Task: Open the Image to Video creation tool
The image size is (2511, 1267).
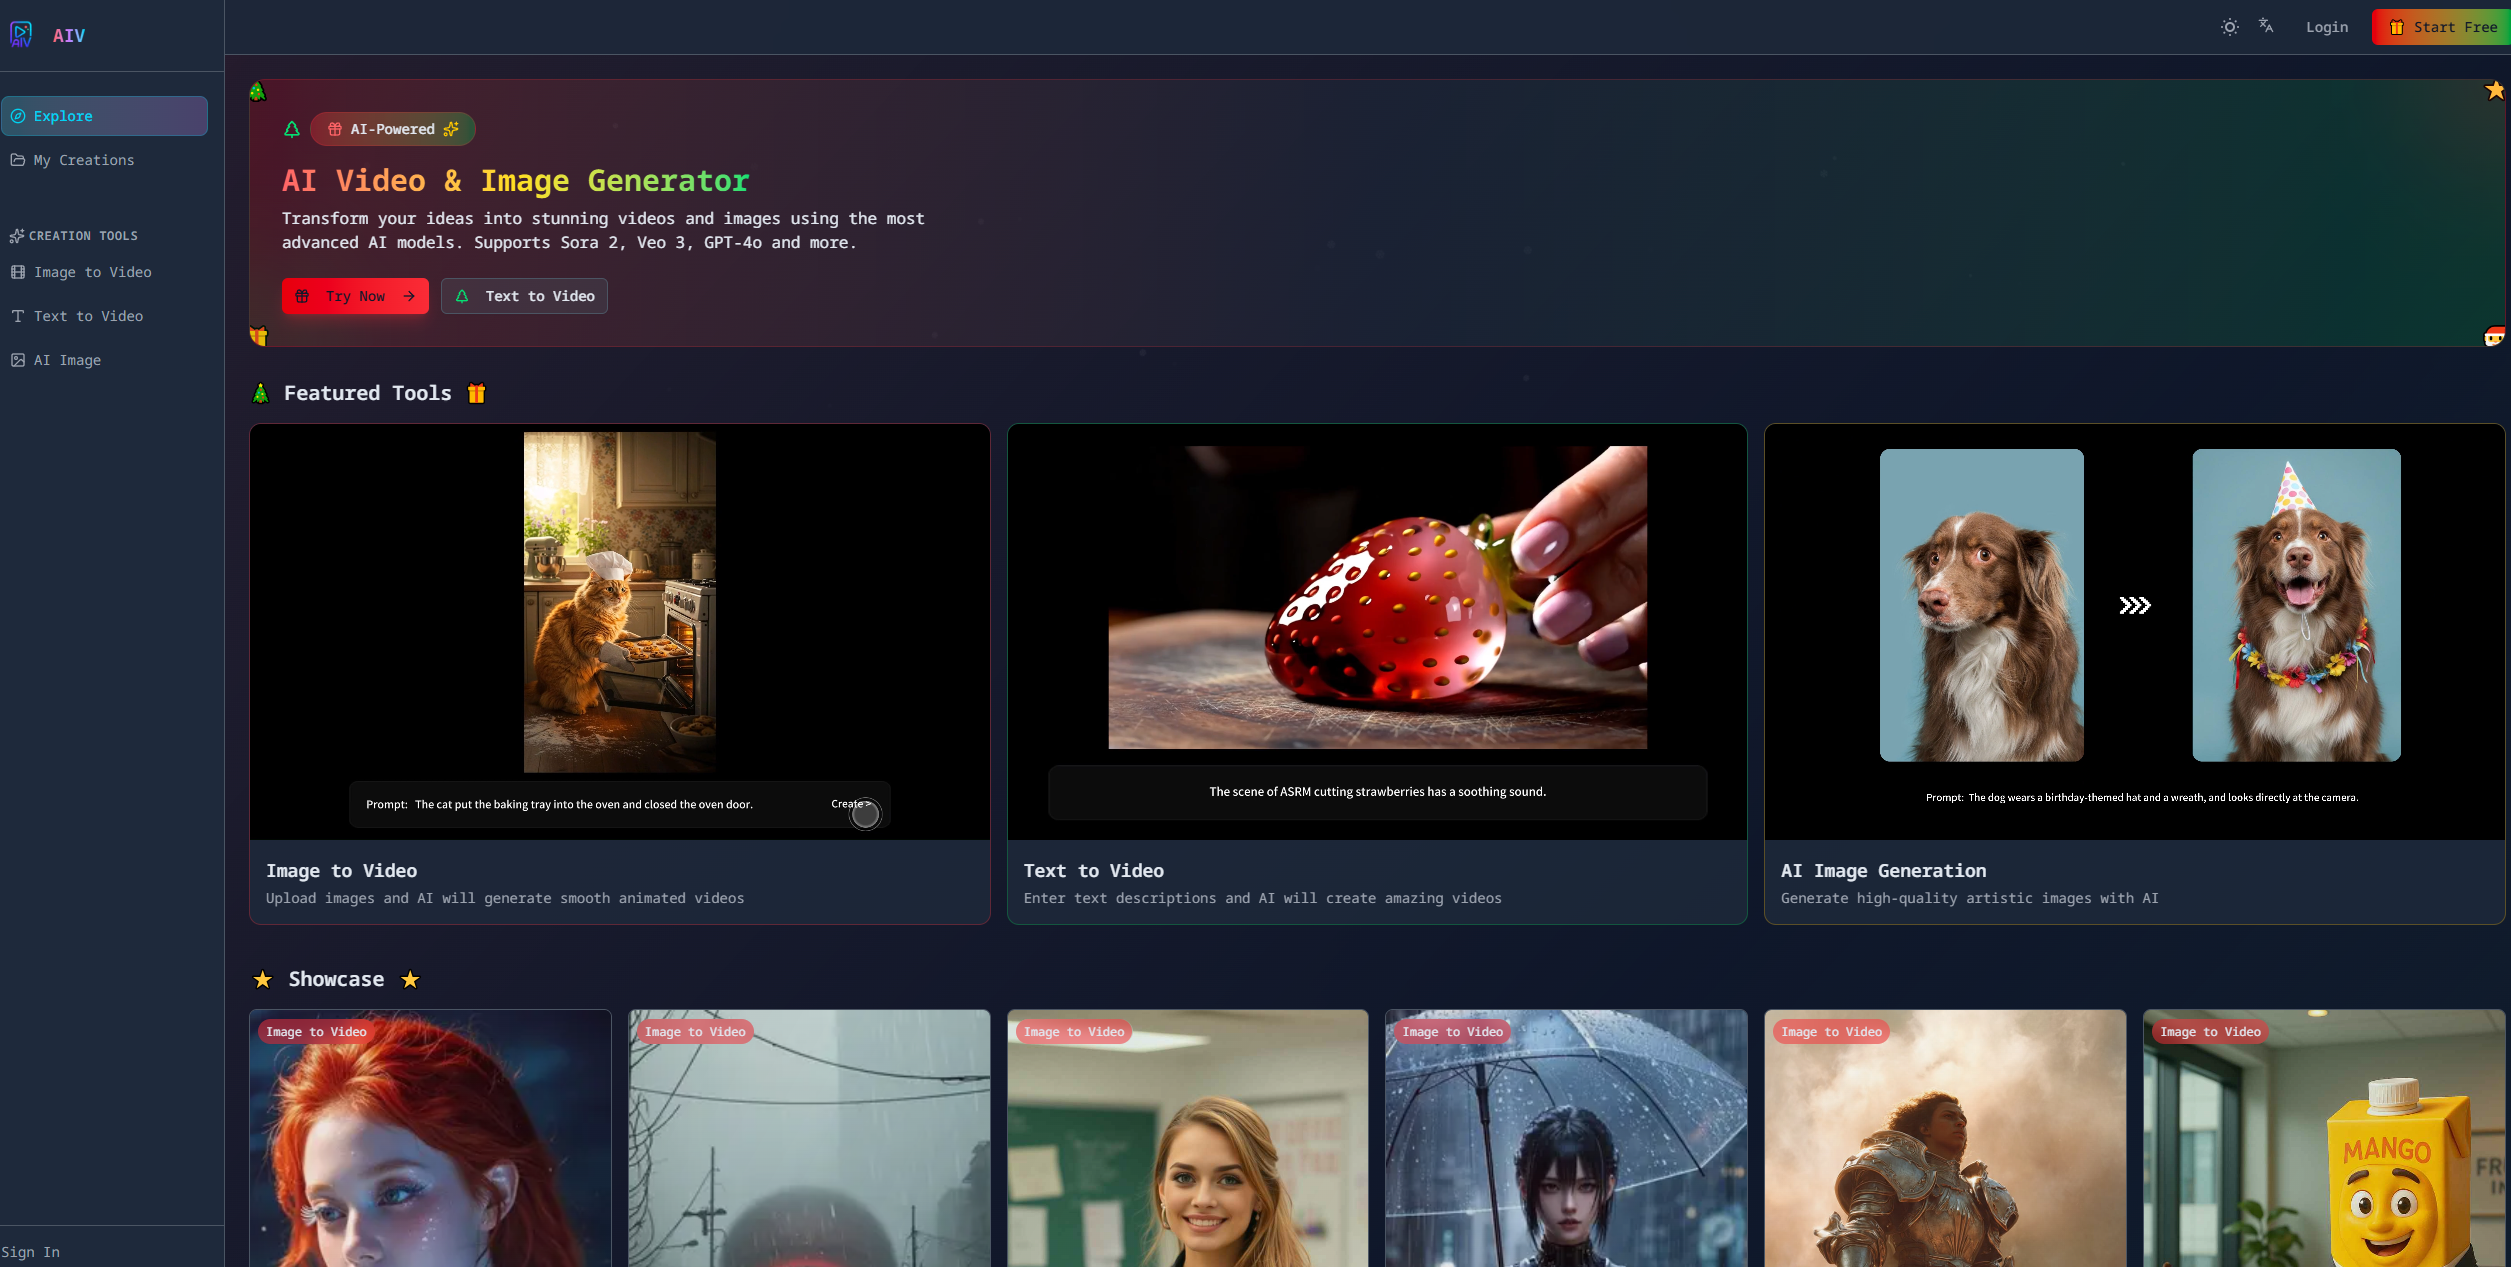Action: click(92, 271)
